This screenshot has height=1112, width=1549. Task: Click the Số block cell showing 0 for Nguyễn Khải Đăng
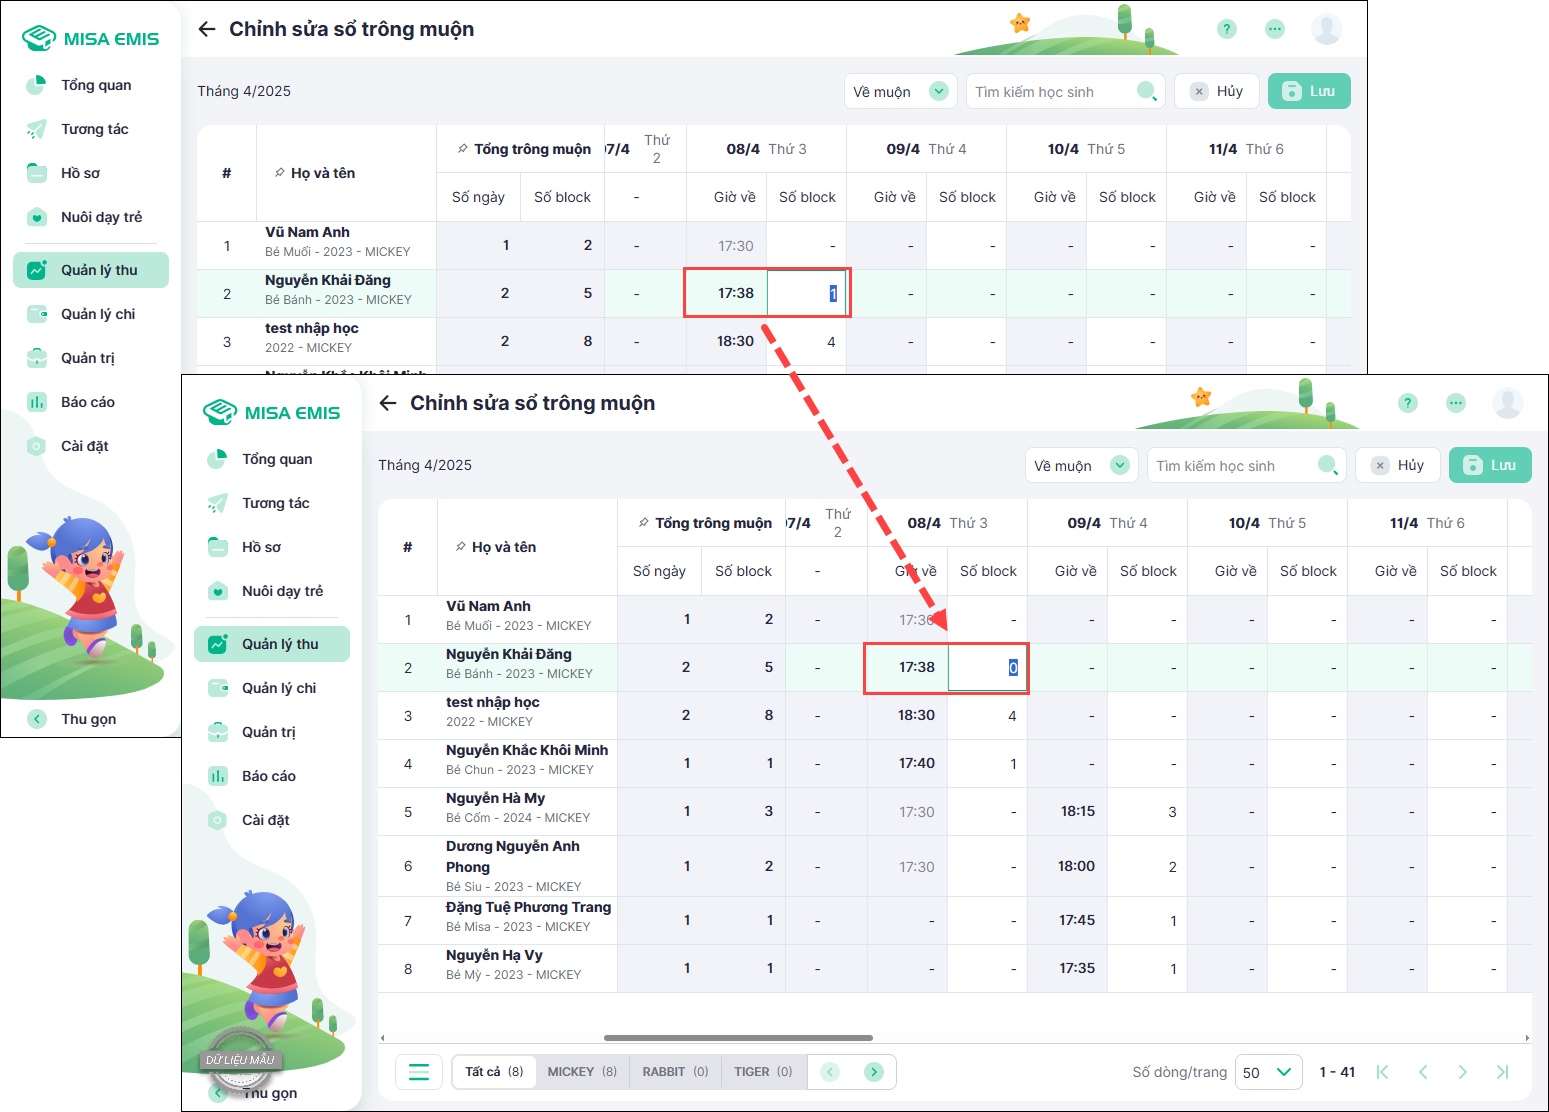[988, 668]
